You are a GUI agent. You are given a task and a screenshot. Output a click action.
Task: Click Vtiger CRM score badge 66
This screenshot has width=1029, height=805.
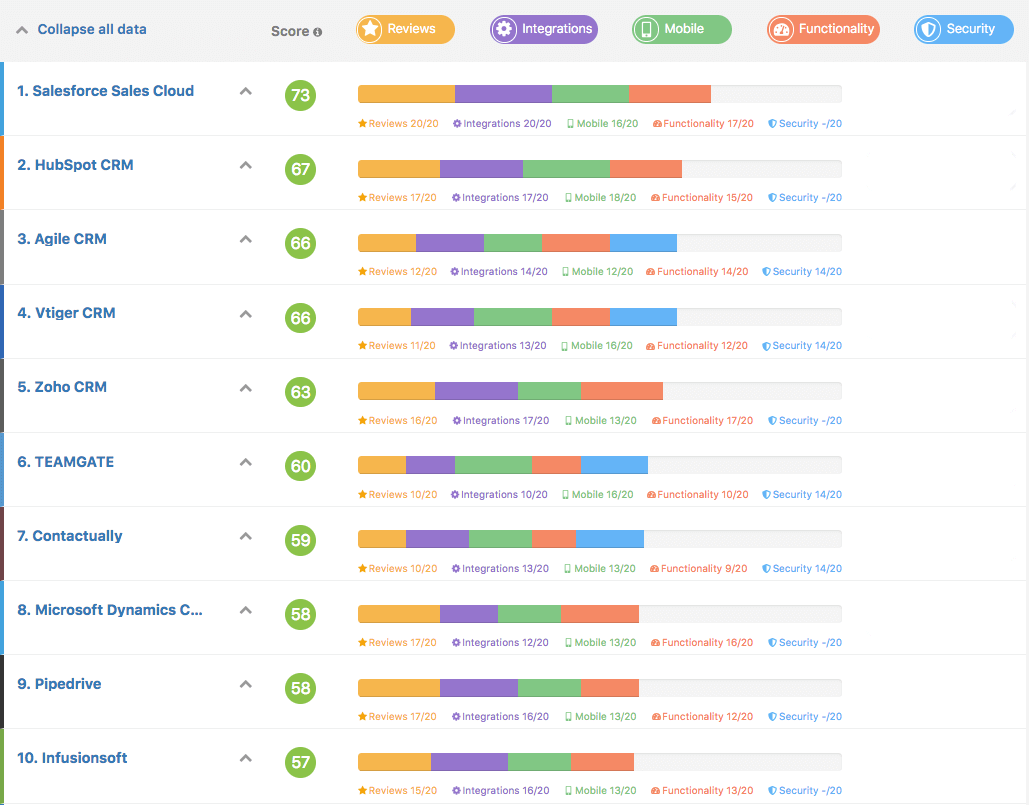[301, 318]
